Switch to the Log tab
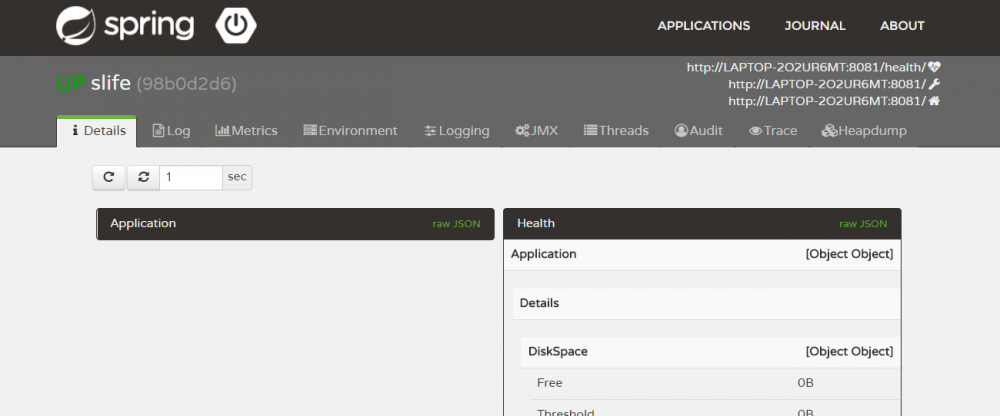Screen dimensions: 1000x416 [x=171, y=131]
